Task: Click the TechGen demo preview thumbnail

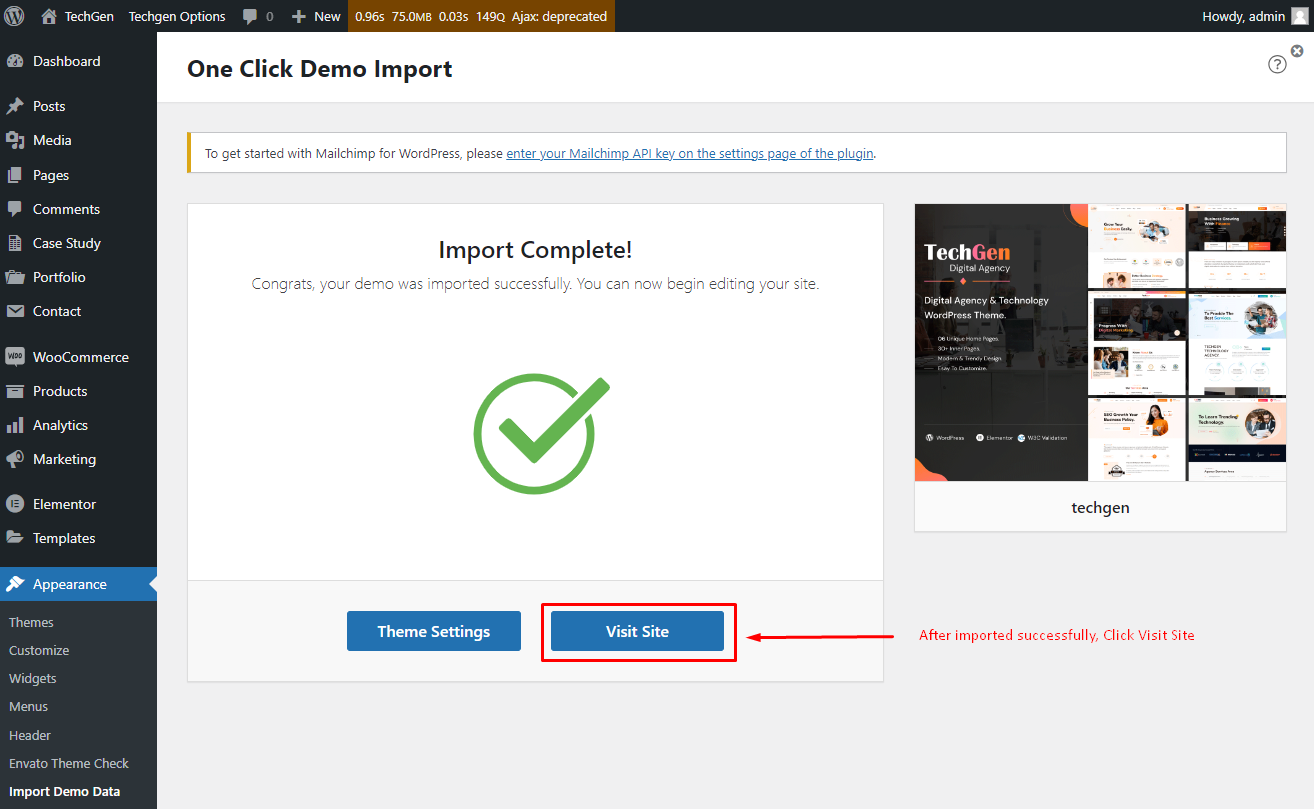Action: 1100,342
